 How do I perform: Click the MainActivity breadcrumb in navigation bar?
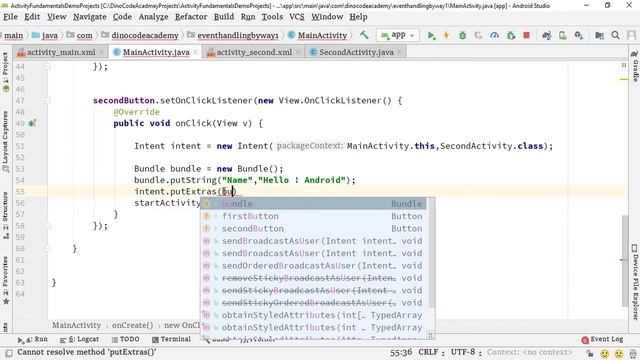pyautogui.click(x=318, y=35)
